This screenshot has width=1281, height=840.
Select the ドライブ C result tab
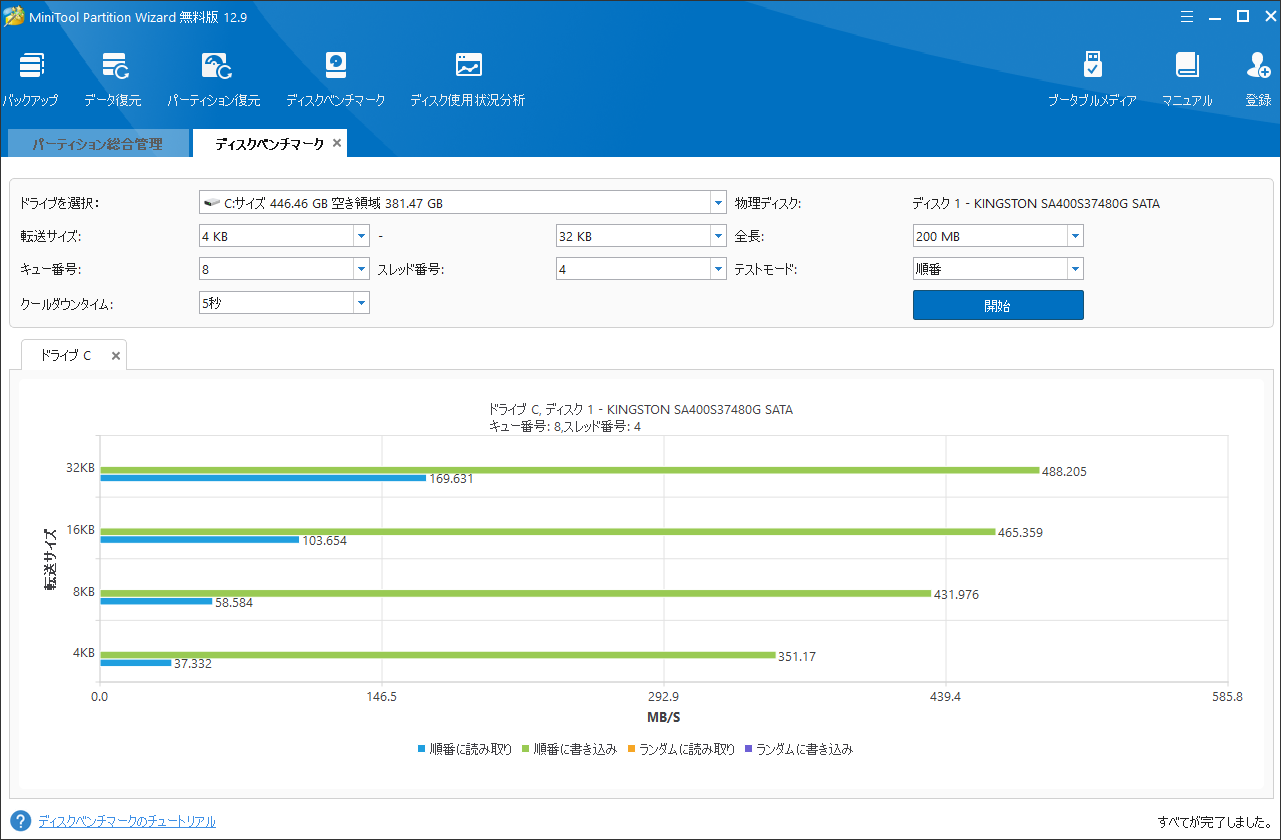(x=65, y=355)
